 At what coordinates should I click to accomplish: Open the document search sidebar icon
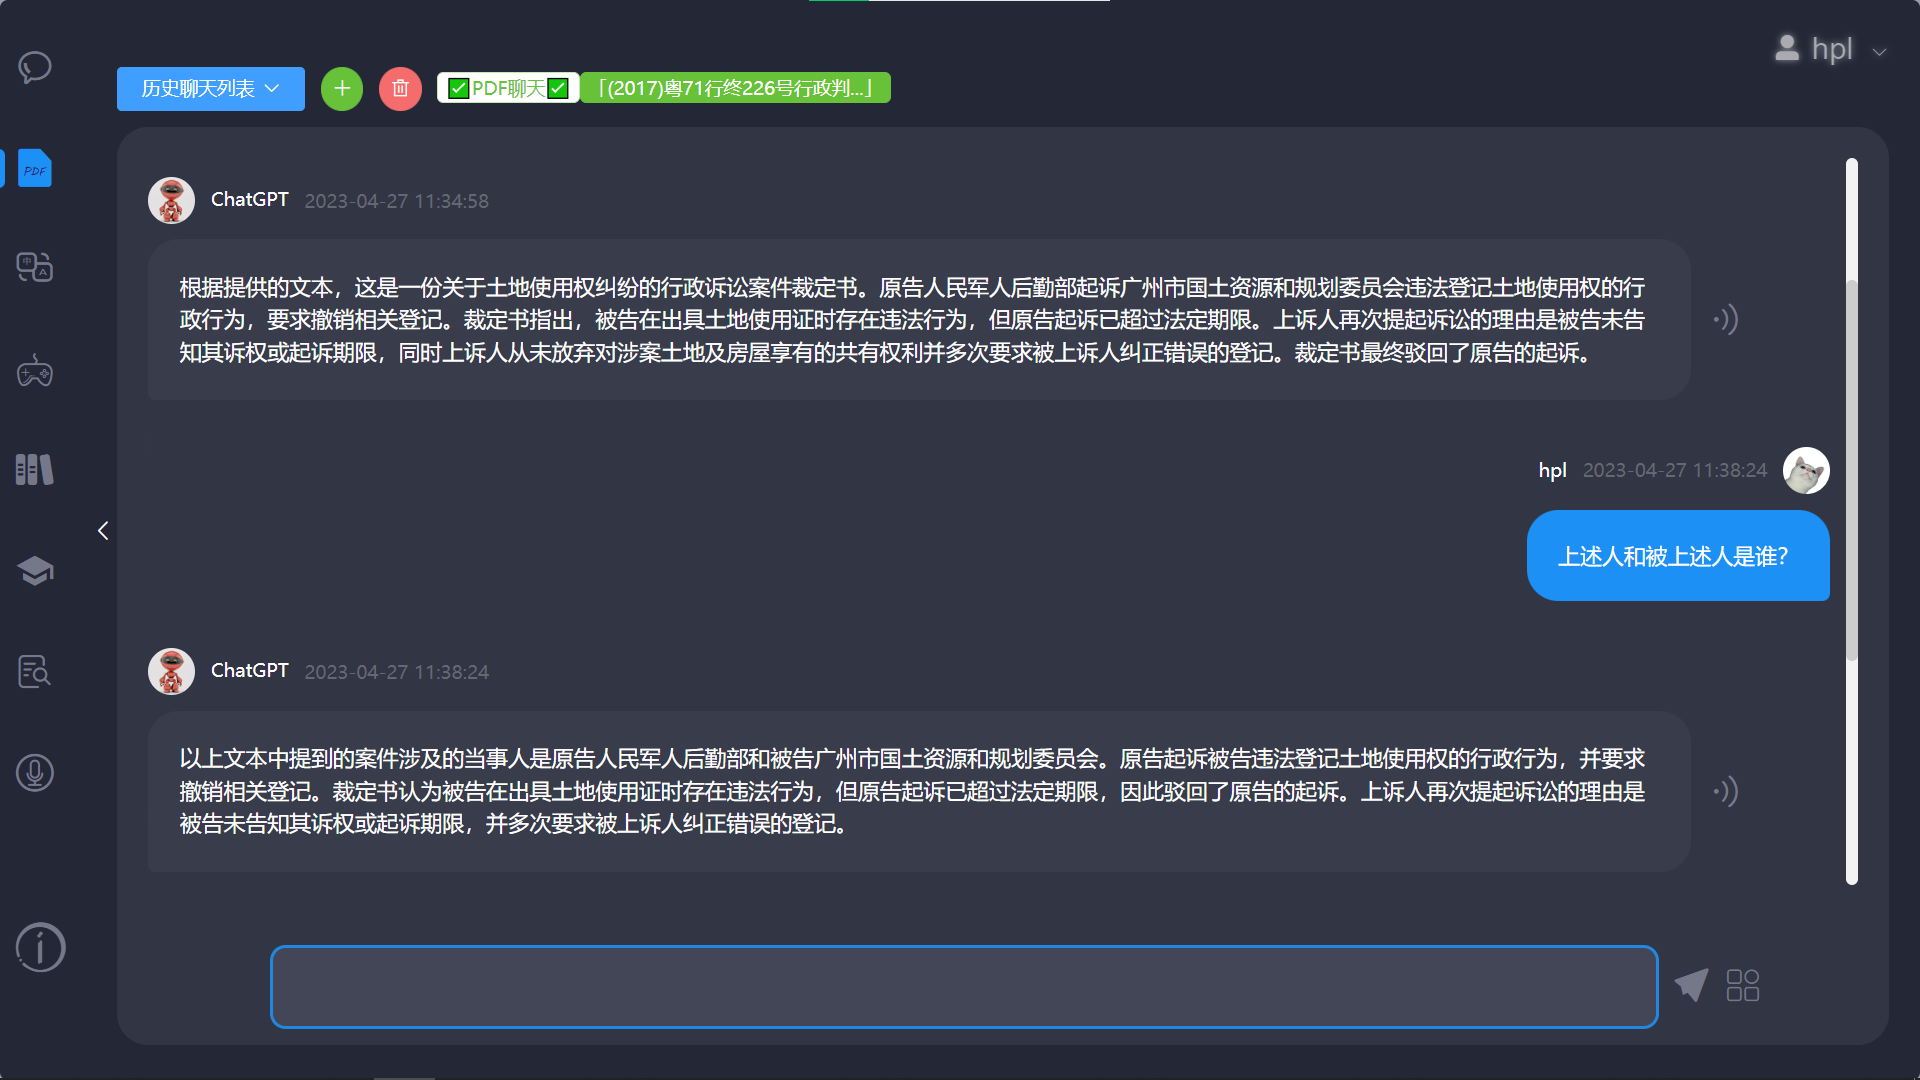(35, 671)
